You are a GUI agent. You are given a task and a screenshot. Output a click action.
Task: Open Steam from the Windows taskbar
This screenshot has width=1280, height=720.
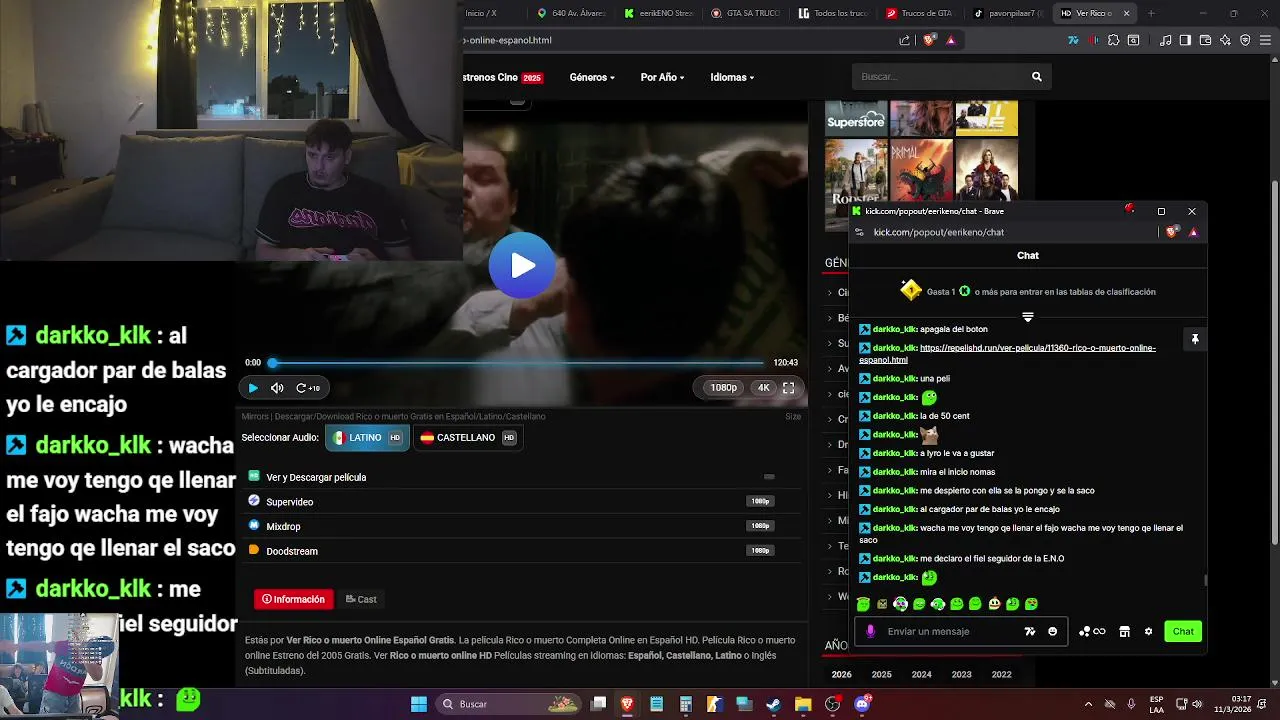tap(773, 704)
